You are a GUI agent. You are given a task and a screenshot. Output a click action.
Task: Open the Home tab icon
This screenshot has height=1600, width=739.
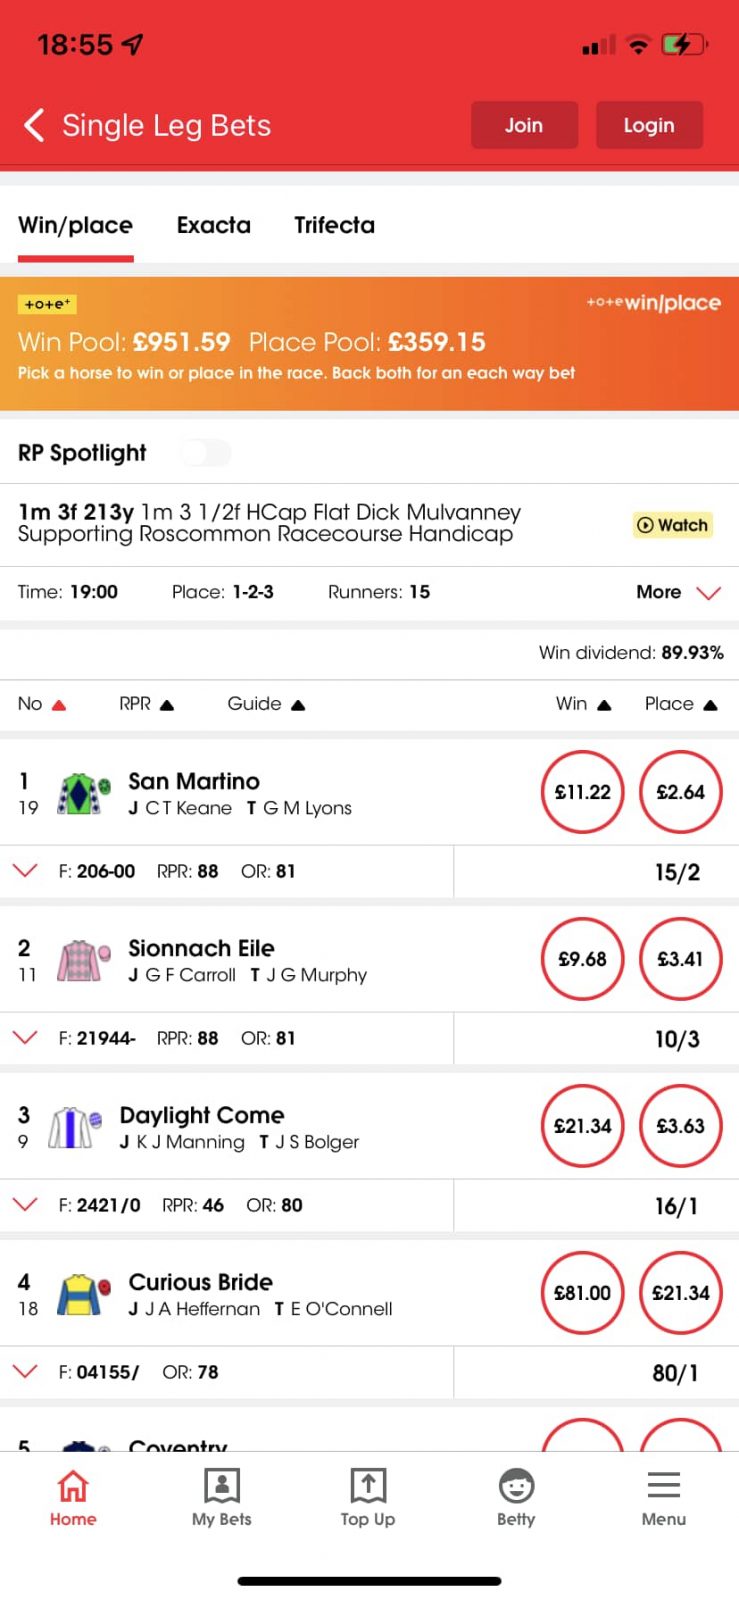point(73,1486)
